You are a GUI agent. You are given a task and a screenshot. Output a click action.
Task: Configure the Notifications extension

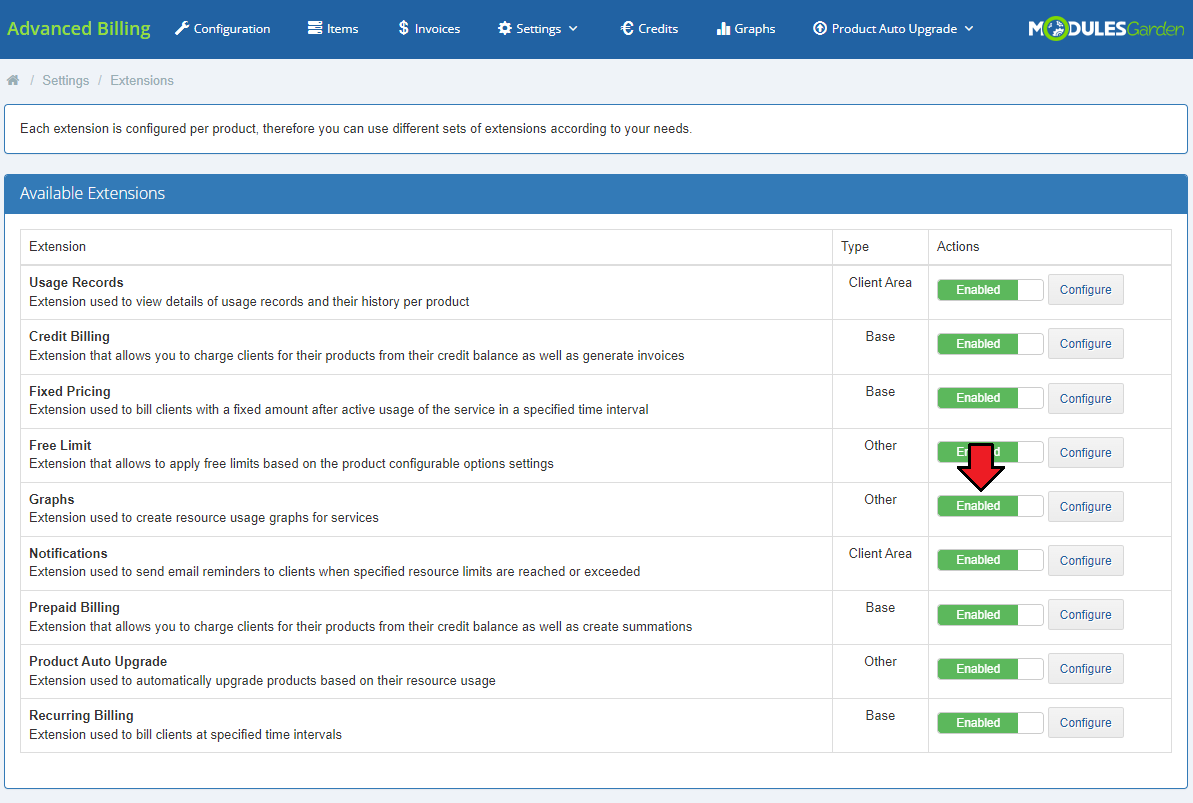point(1085,561)
